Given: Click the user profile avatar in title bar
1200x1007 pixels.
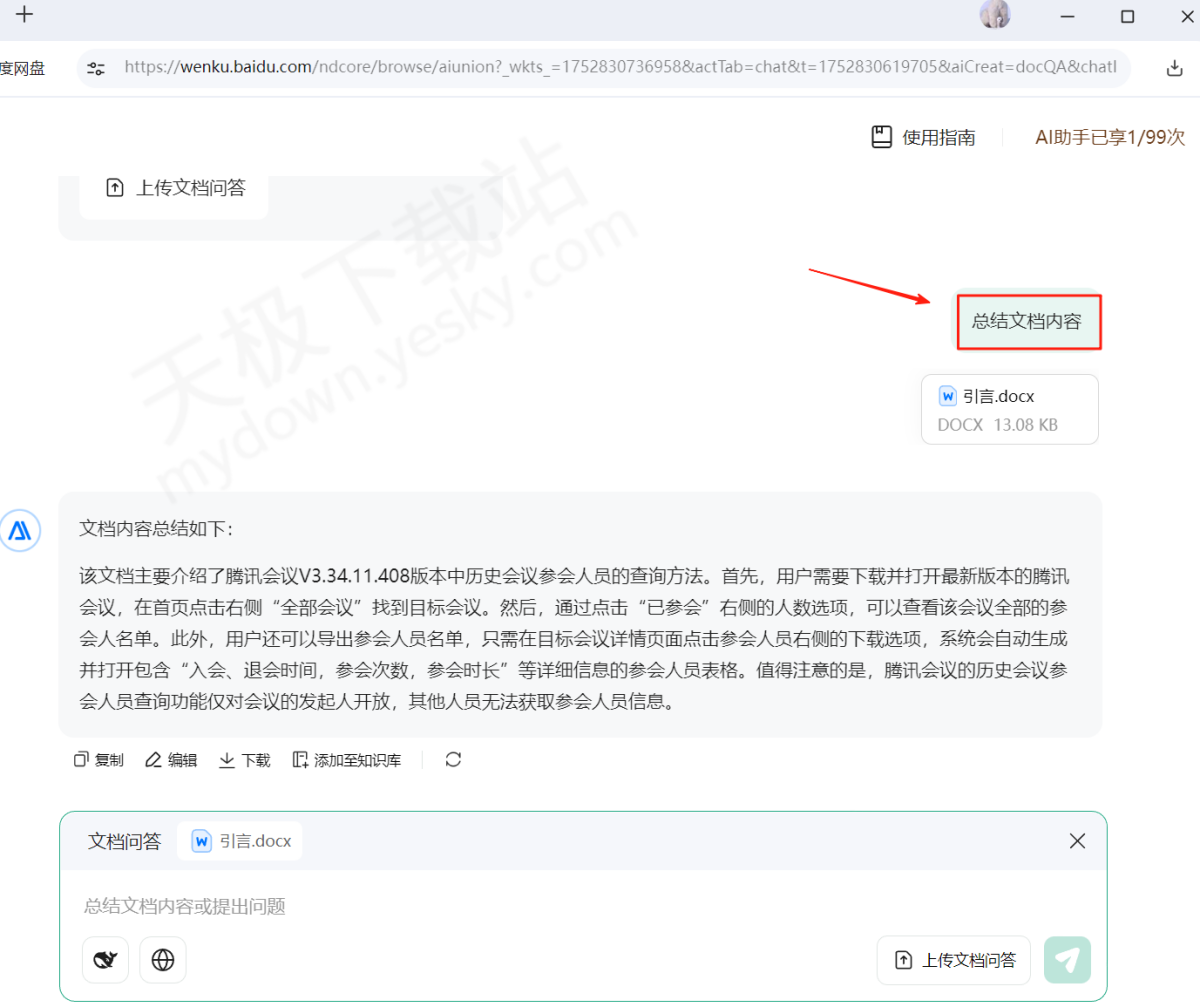Looking at the screenshot, I should (x=995, y=15).
